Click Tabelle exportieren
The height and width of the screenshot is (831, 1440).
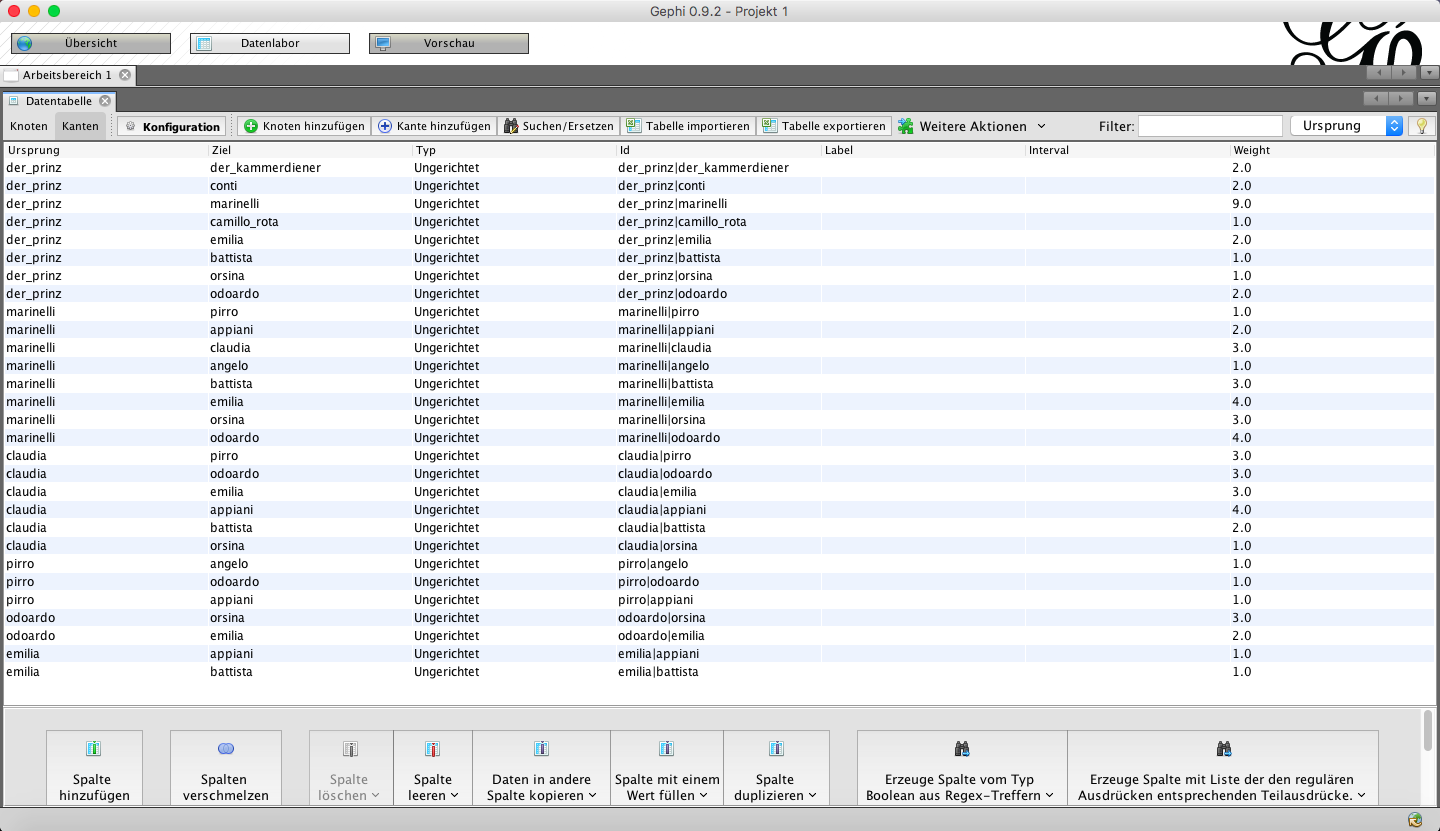(x=824, y=126)
